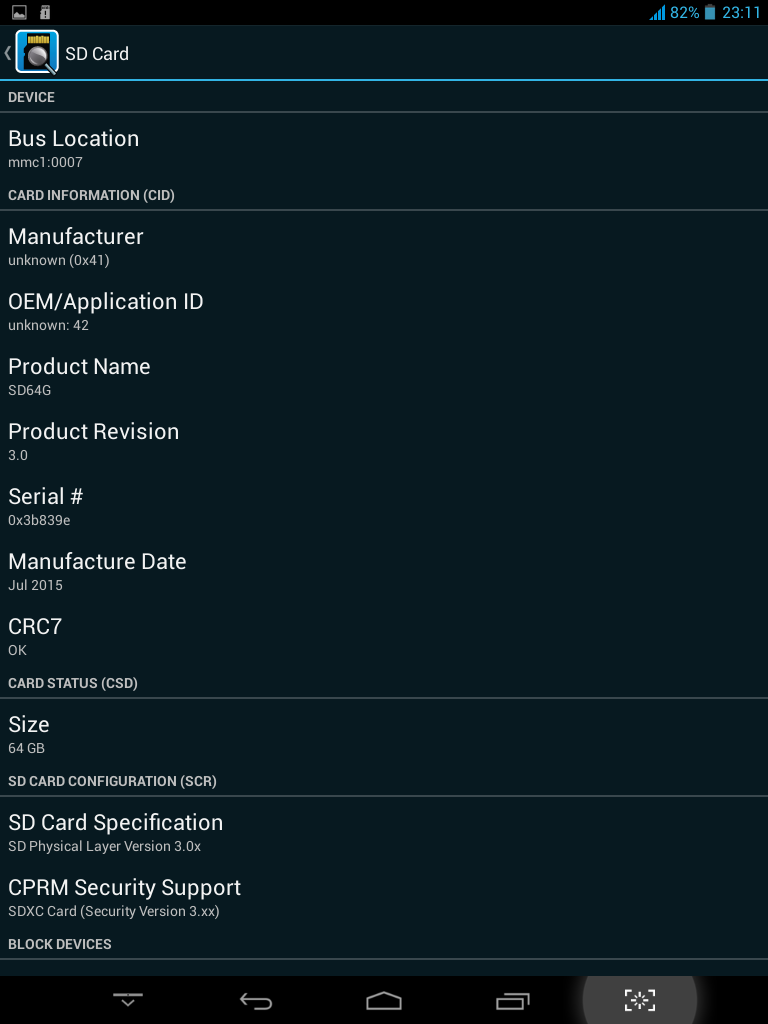Tap the Product Name item

pos(384,376)
